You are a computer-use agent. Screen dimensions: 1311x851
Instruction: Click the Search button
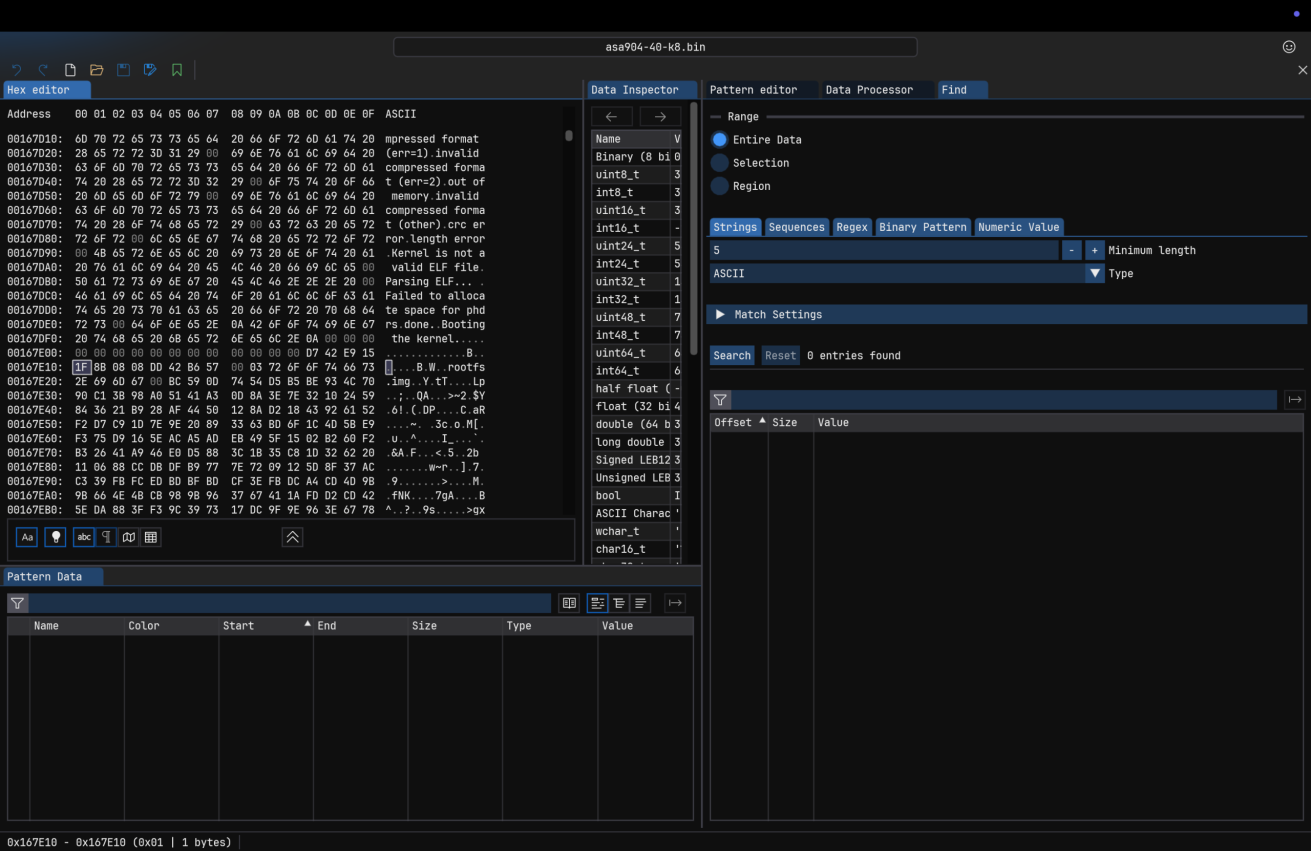point(732,355)
